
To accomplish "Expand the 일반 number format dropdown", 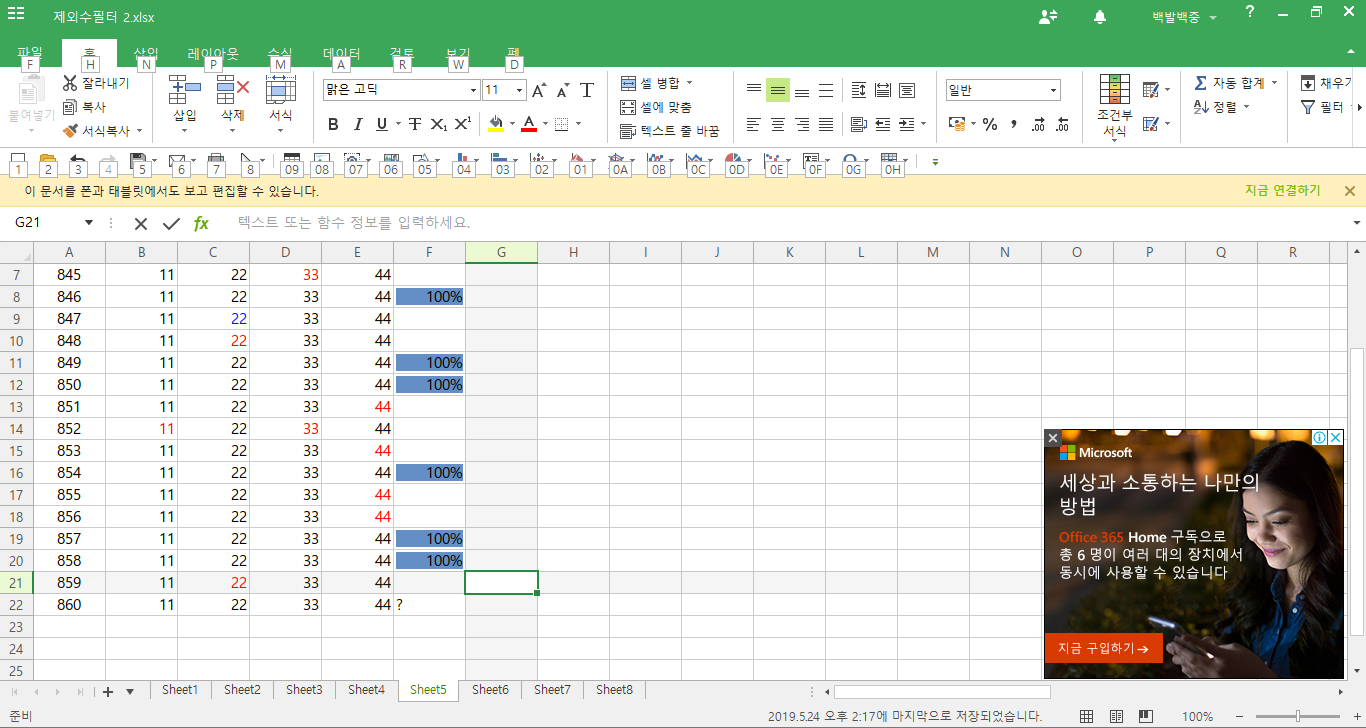I will (x=1053, y=90).
